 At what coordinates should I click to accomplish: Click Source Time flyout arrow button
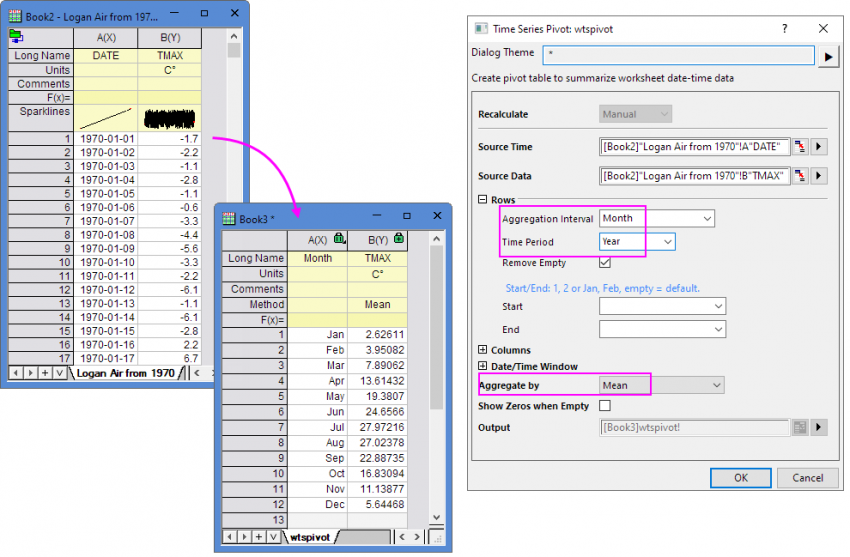(x=820, y=147)
